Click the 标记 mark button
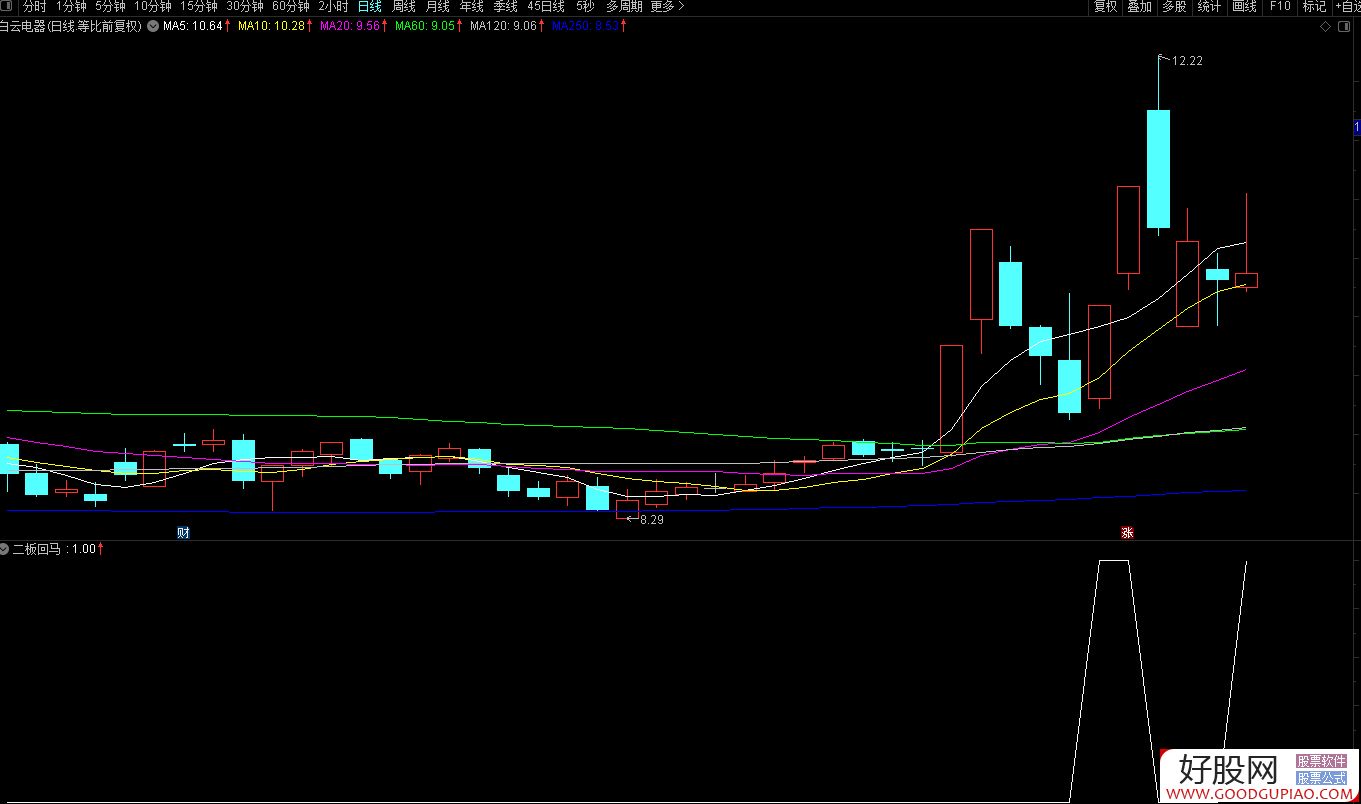Screen dimensions: 1361x804 click(1314, 6)
